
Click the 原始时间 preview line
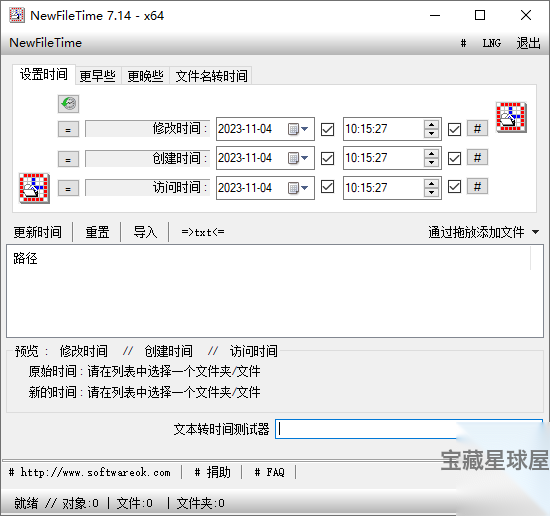(145, 371)
